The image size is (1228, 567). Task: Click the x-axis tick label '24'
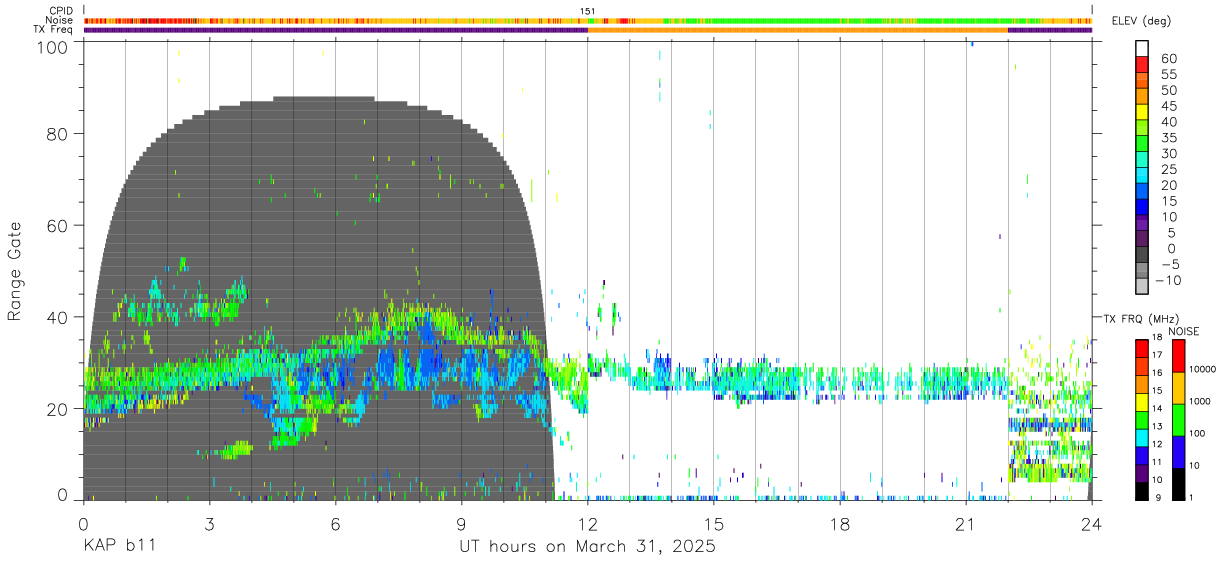[1091, 524]
